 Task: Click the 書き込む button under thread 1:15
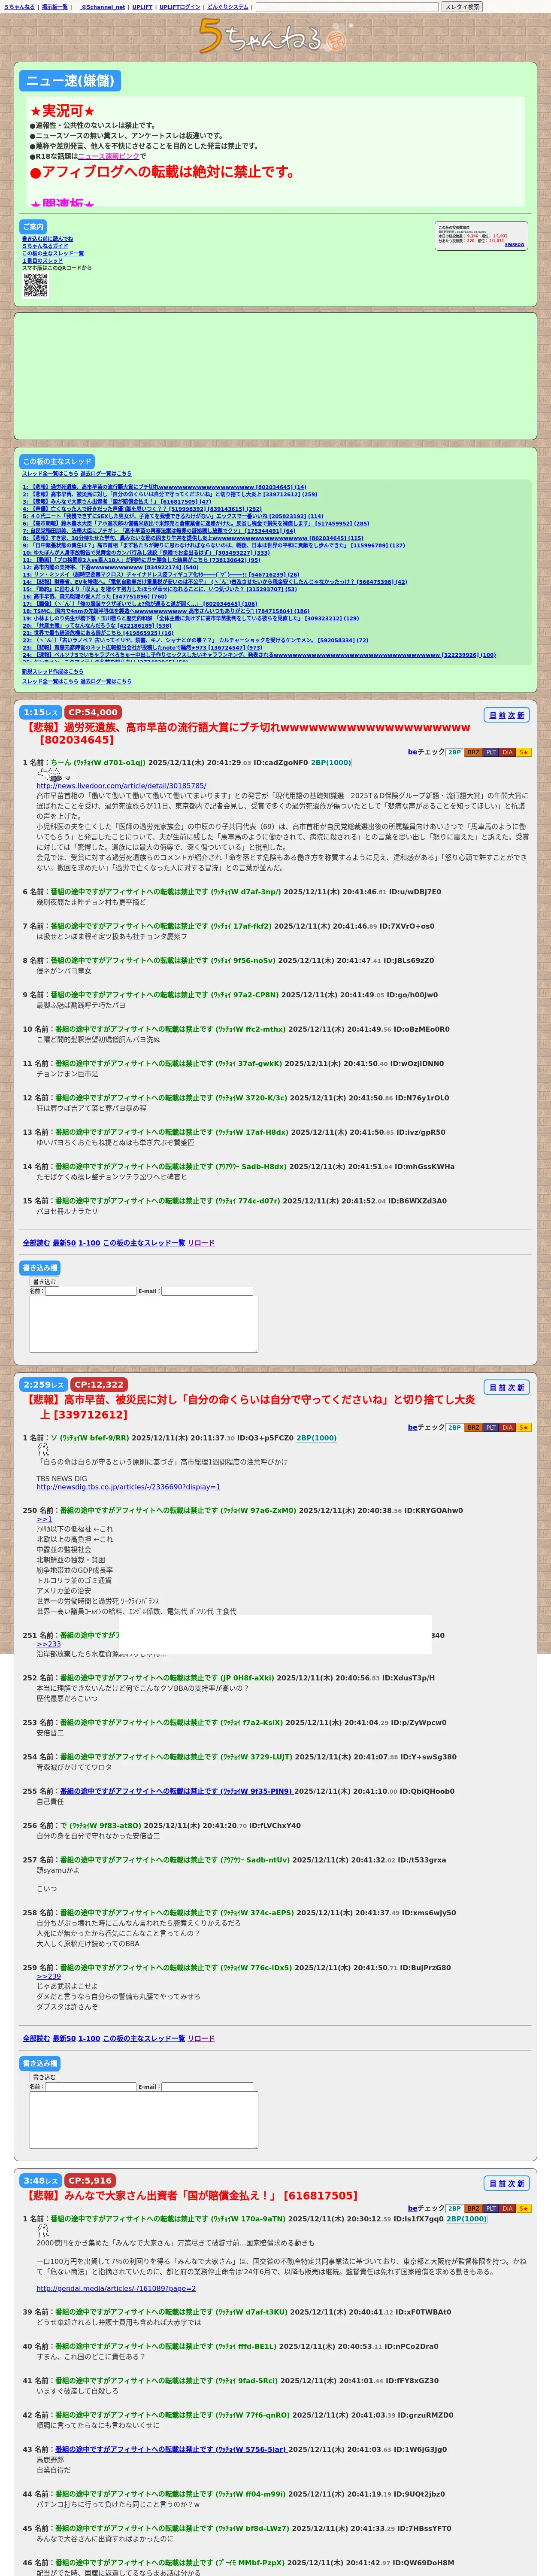pyautogui.click(x=44, y=1281)
